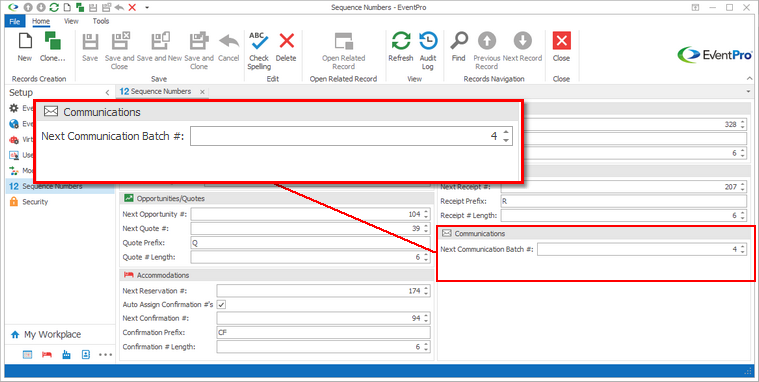Open the ribbon display options button
This screenshot has width=759, height=382.
pyautogui.click(x=696, y=7)
